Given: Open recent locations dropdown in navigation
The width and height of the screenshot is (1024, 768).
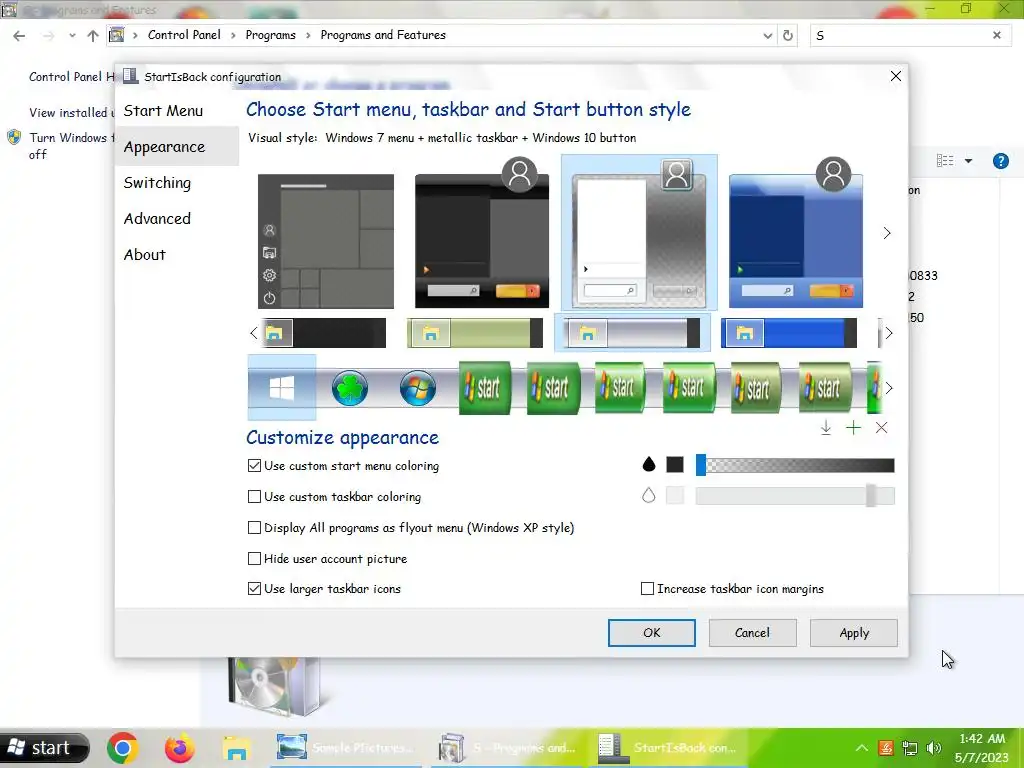Looking at the screenshot, I should coord(72,35).
